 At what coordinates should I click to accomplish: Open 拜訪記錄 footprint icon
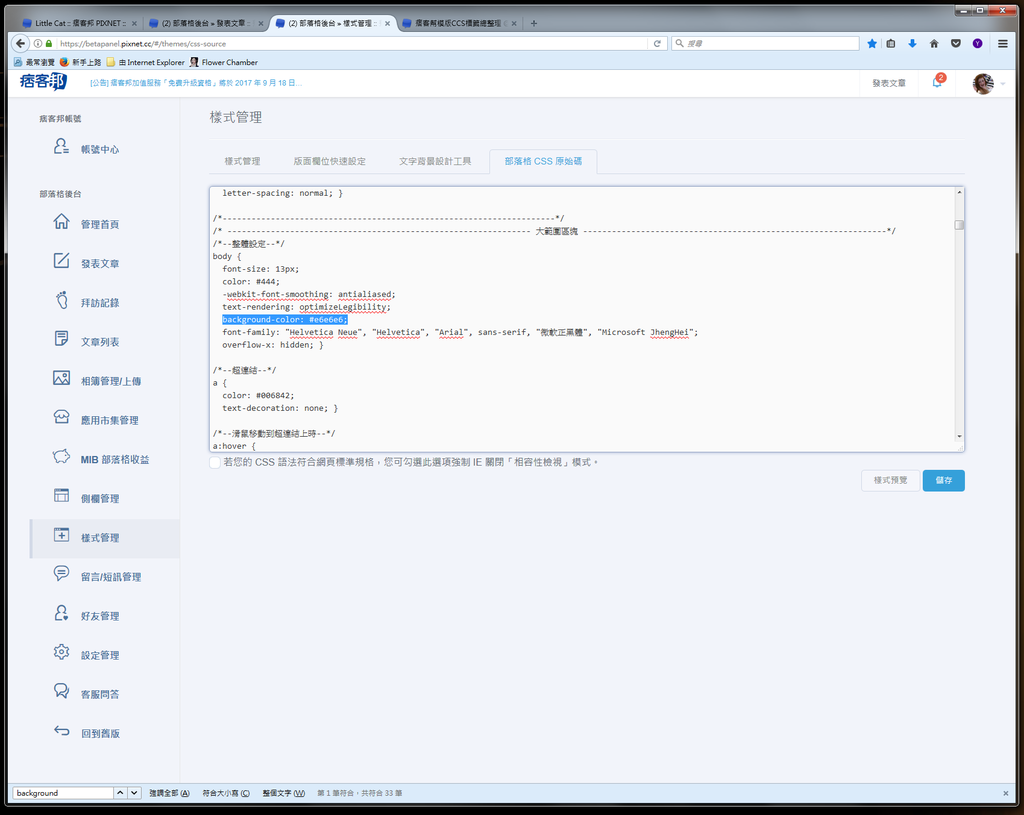pos(61,300)
